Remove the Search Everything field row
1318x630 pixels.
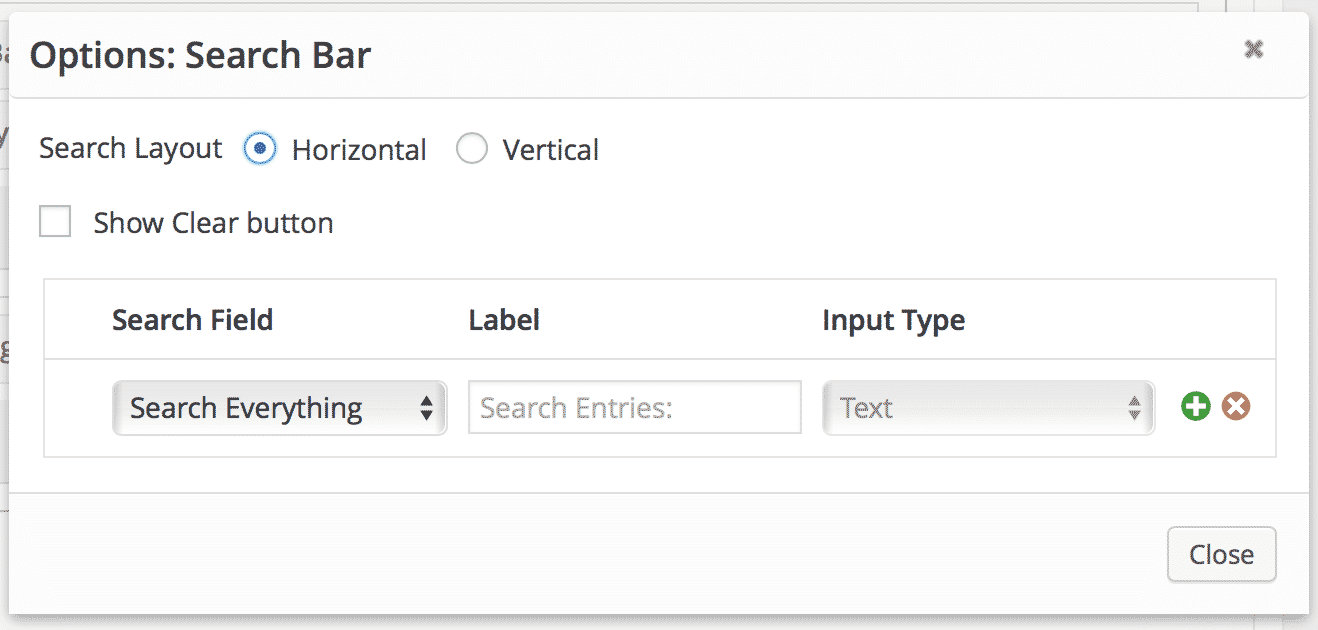1236,407
